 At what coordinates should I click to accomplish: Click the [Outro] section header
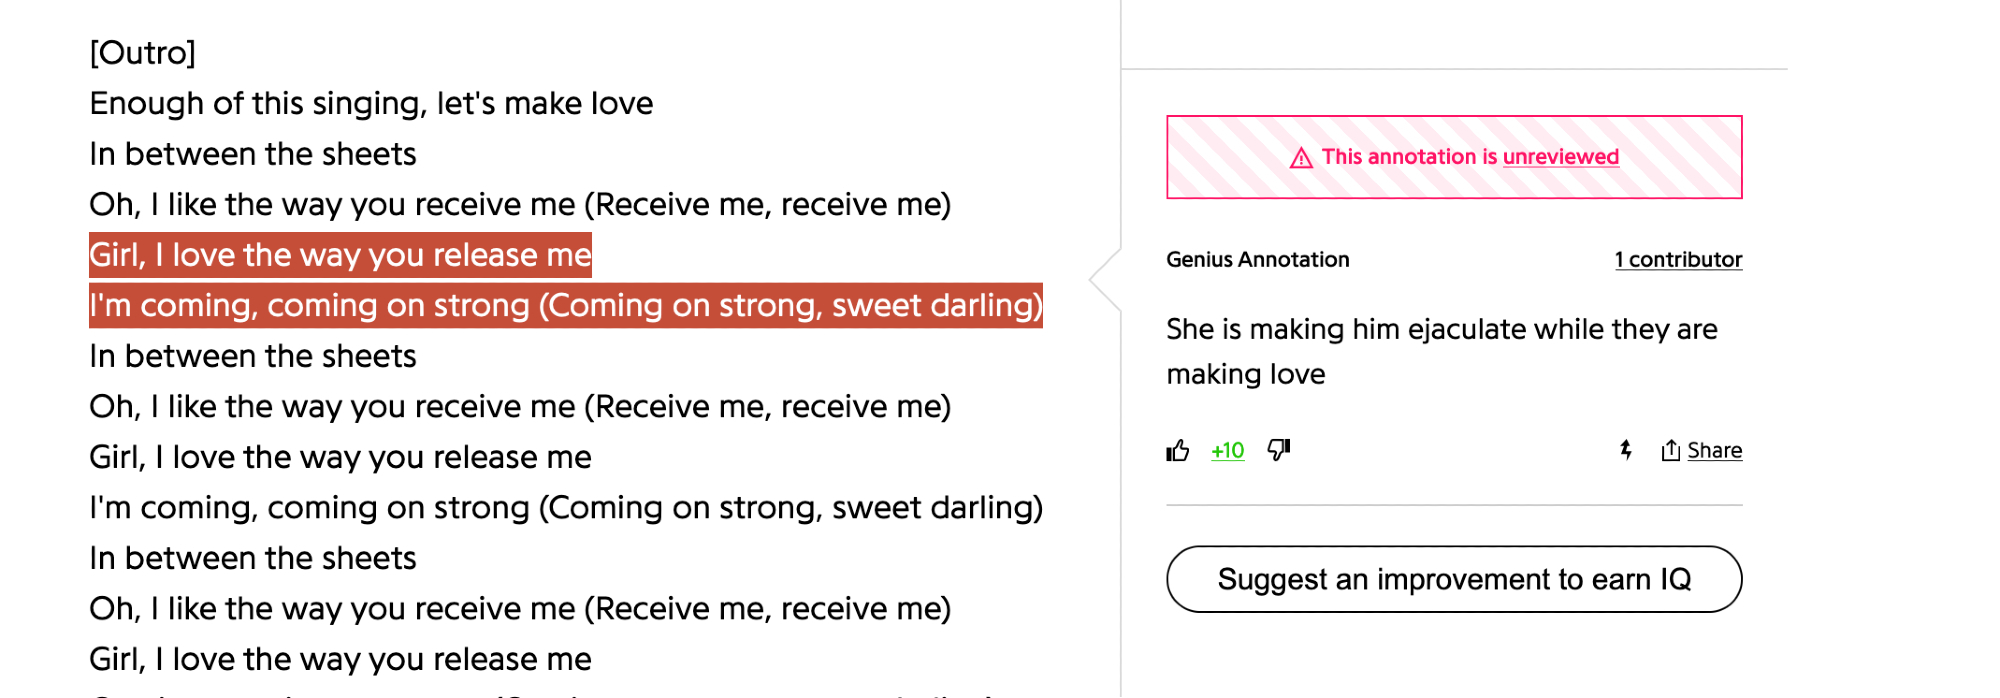tap(142, 52)
